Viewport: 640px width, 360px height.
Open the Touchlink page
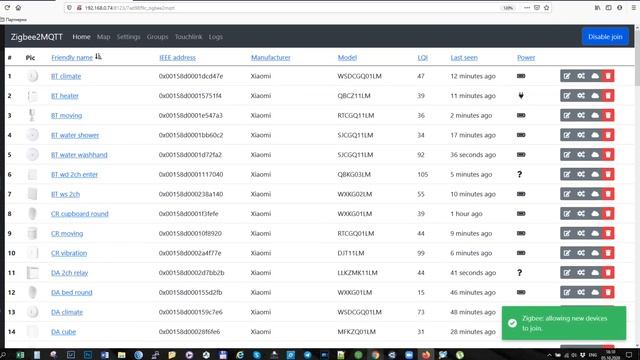pos(189,37)
